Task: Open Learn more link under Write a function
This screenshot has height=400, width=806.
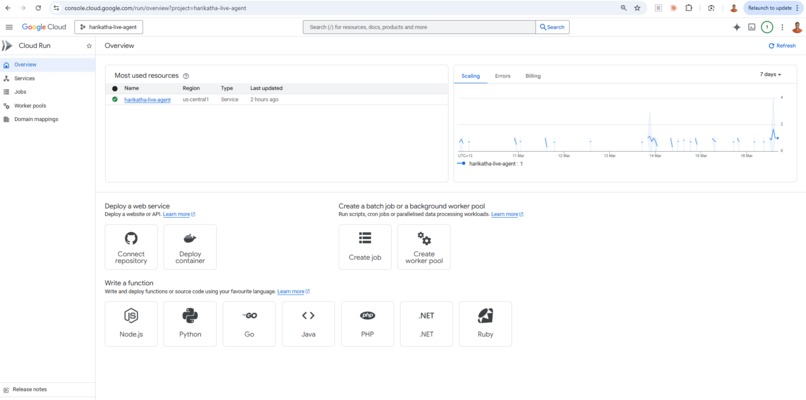Action: 293,292
